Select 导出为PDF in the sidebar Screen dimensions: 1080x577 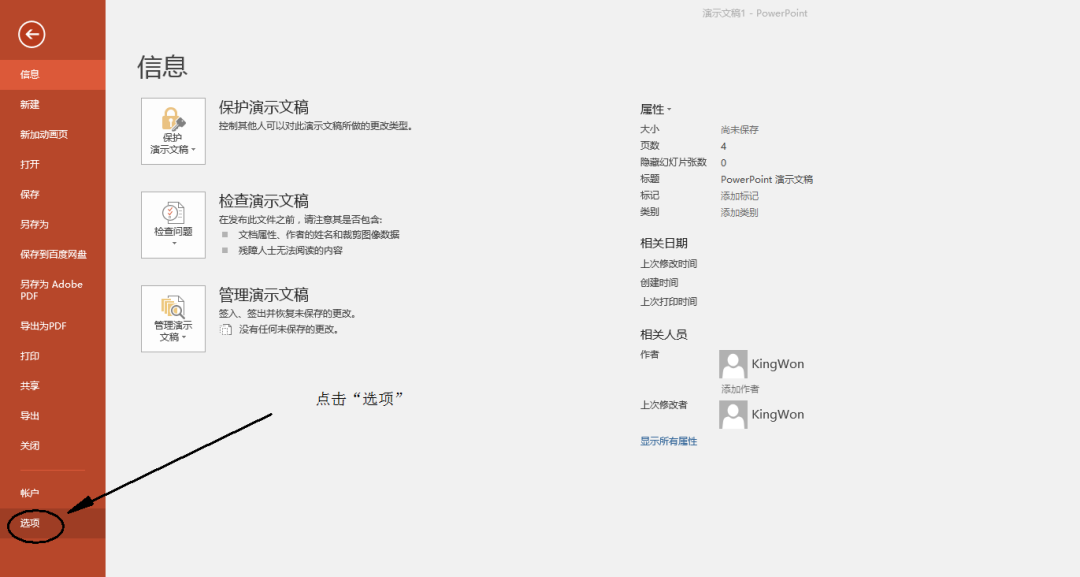(x=35, y=325)
